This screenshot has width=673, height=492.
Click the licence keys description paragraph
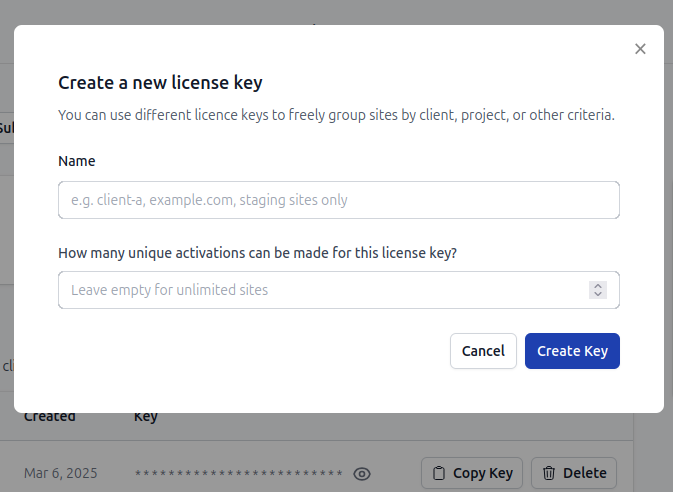point(336,115)
